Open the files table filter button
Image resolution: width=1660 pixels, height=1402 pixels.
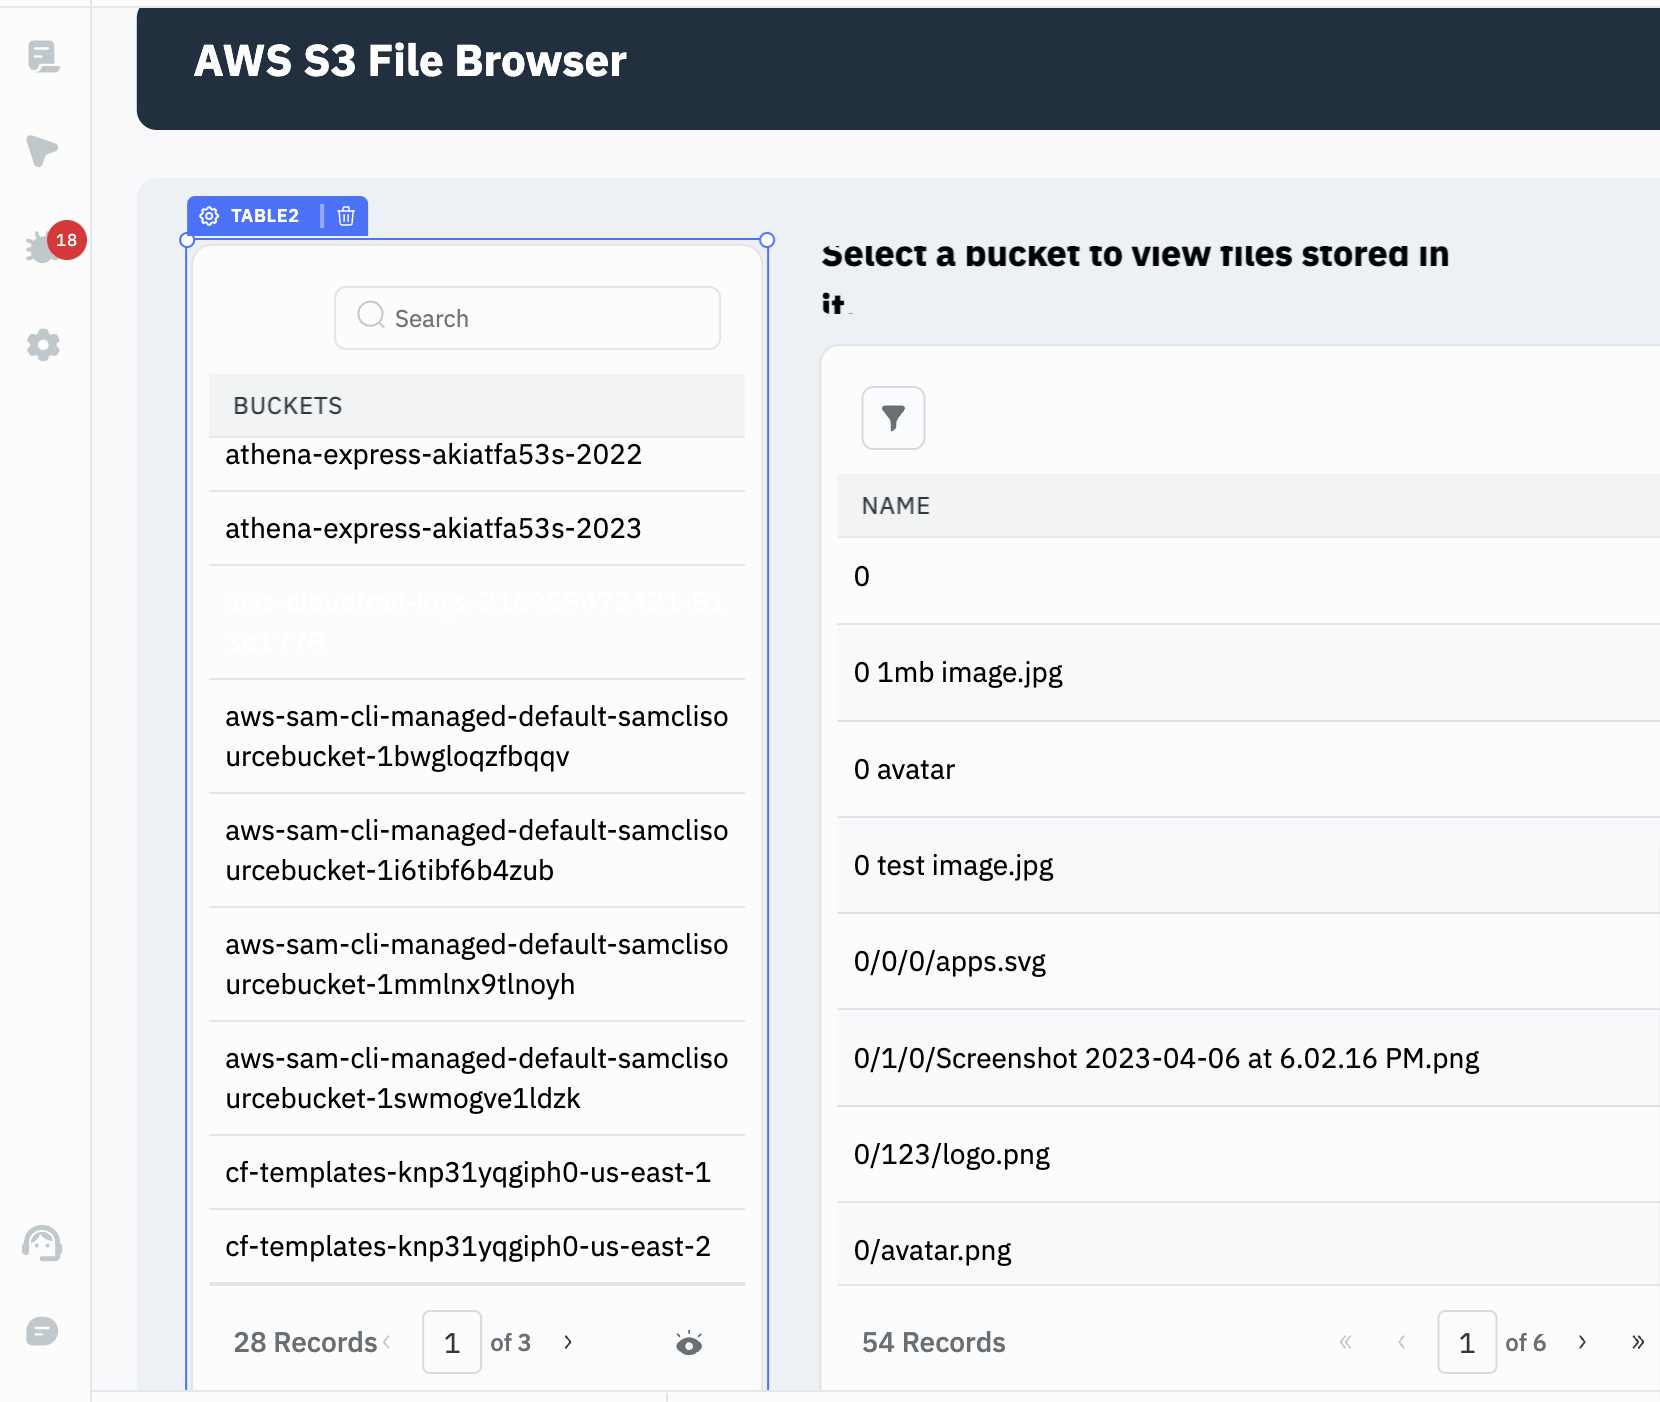pos(893,418)
